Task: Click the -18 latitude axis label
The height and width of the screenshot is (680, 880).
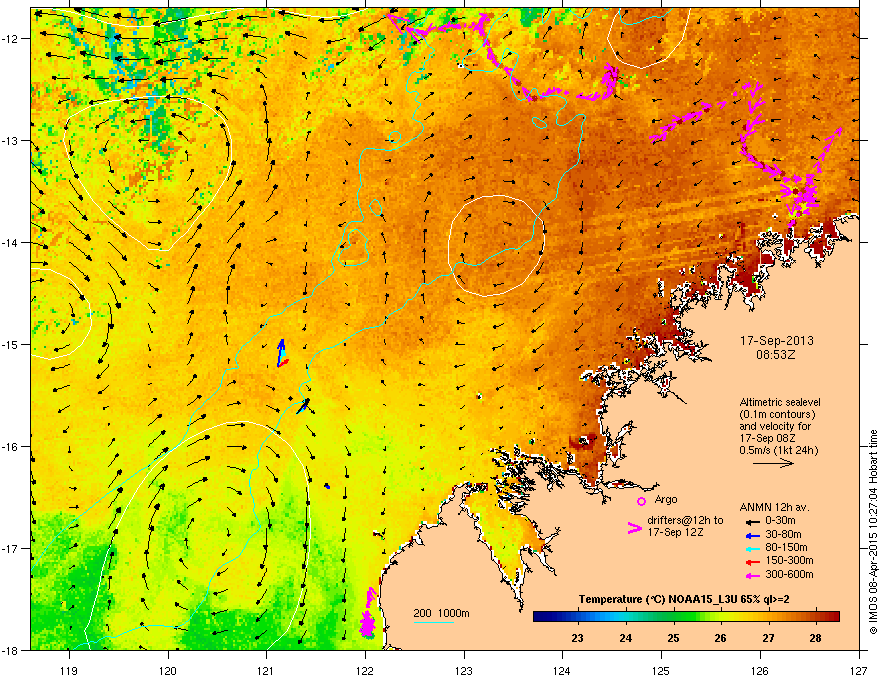Action: point(10,650)
